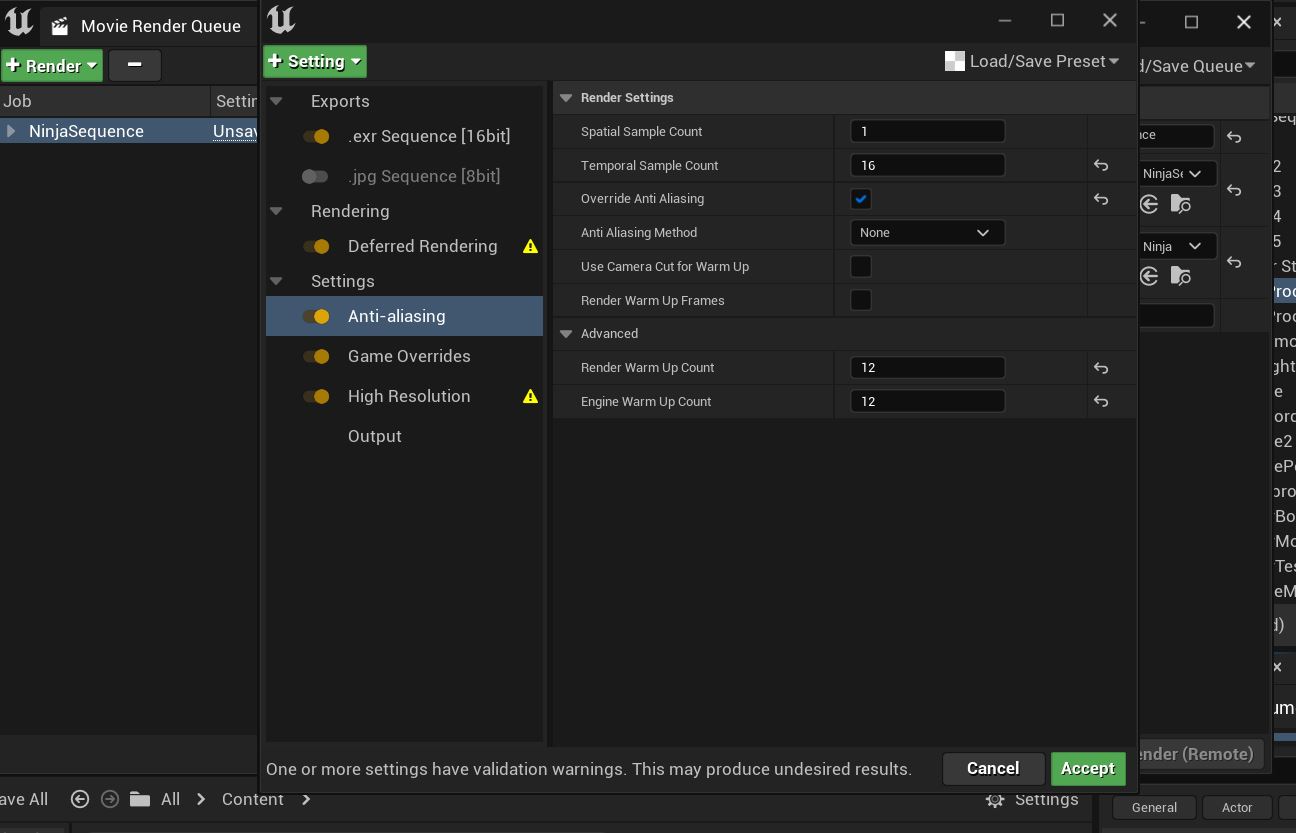1296x833 pixels.
Task: Uncheck Override Anti Aliasing checkbox
Action: [860, 199]
